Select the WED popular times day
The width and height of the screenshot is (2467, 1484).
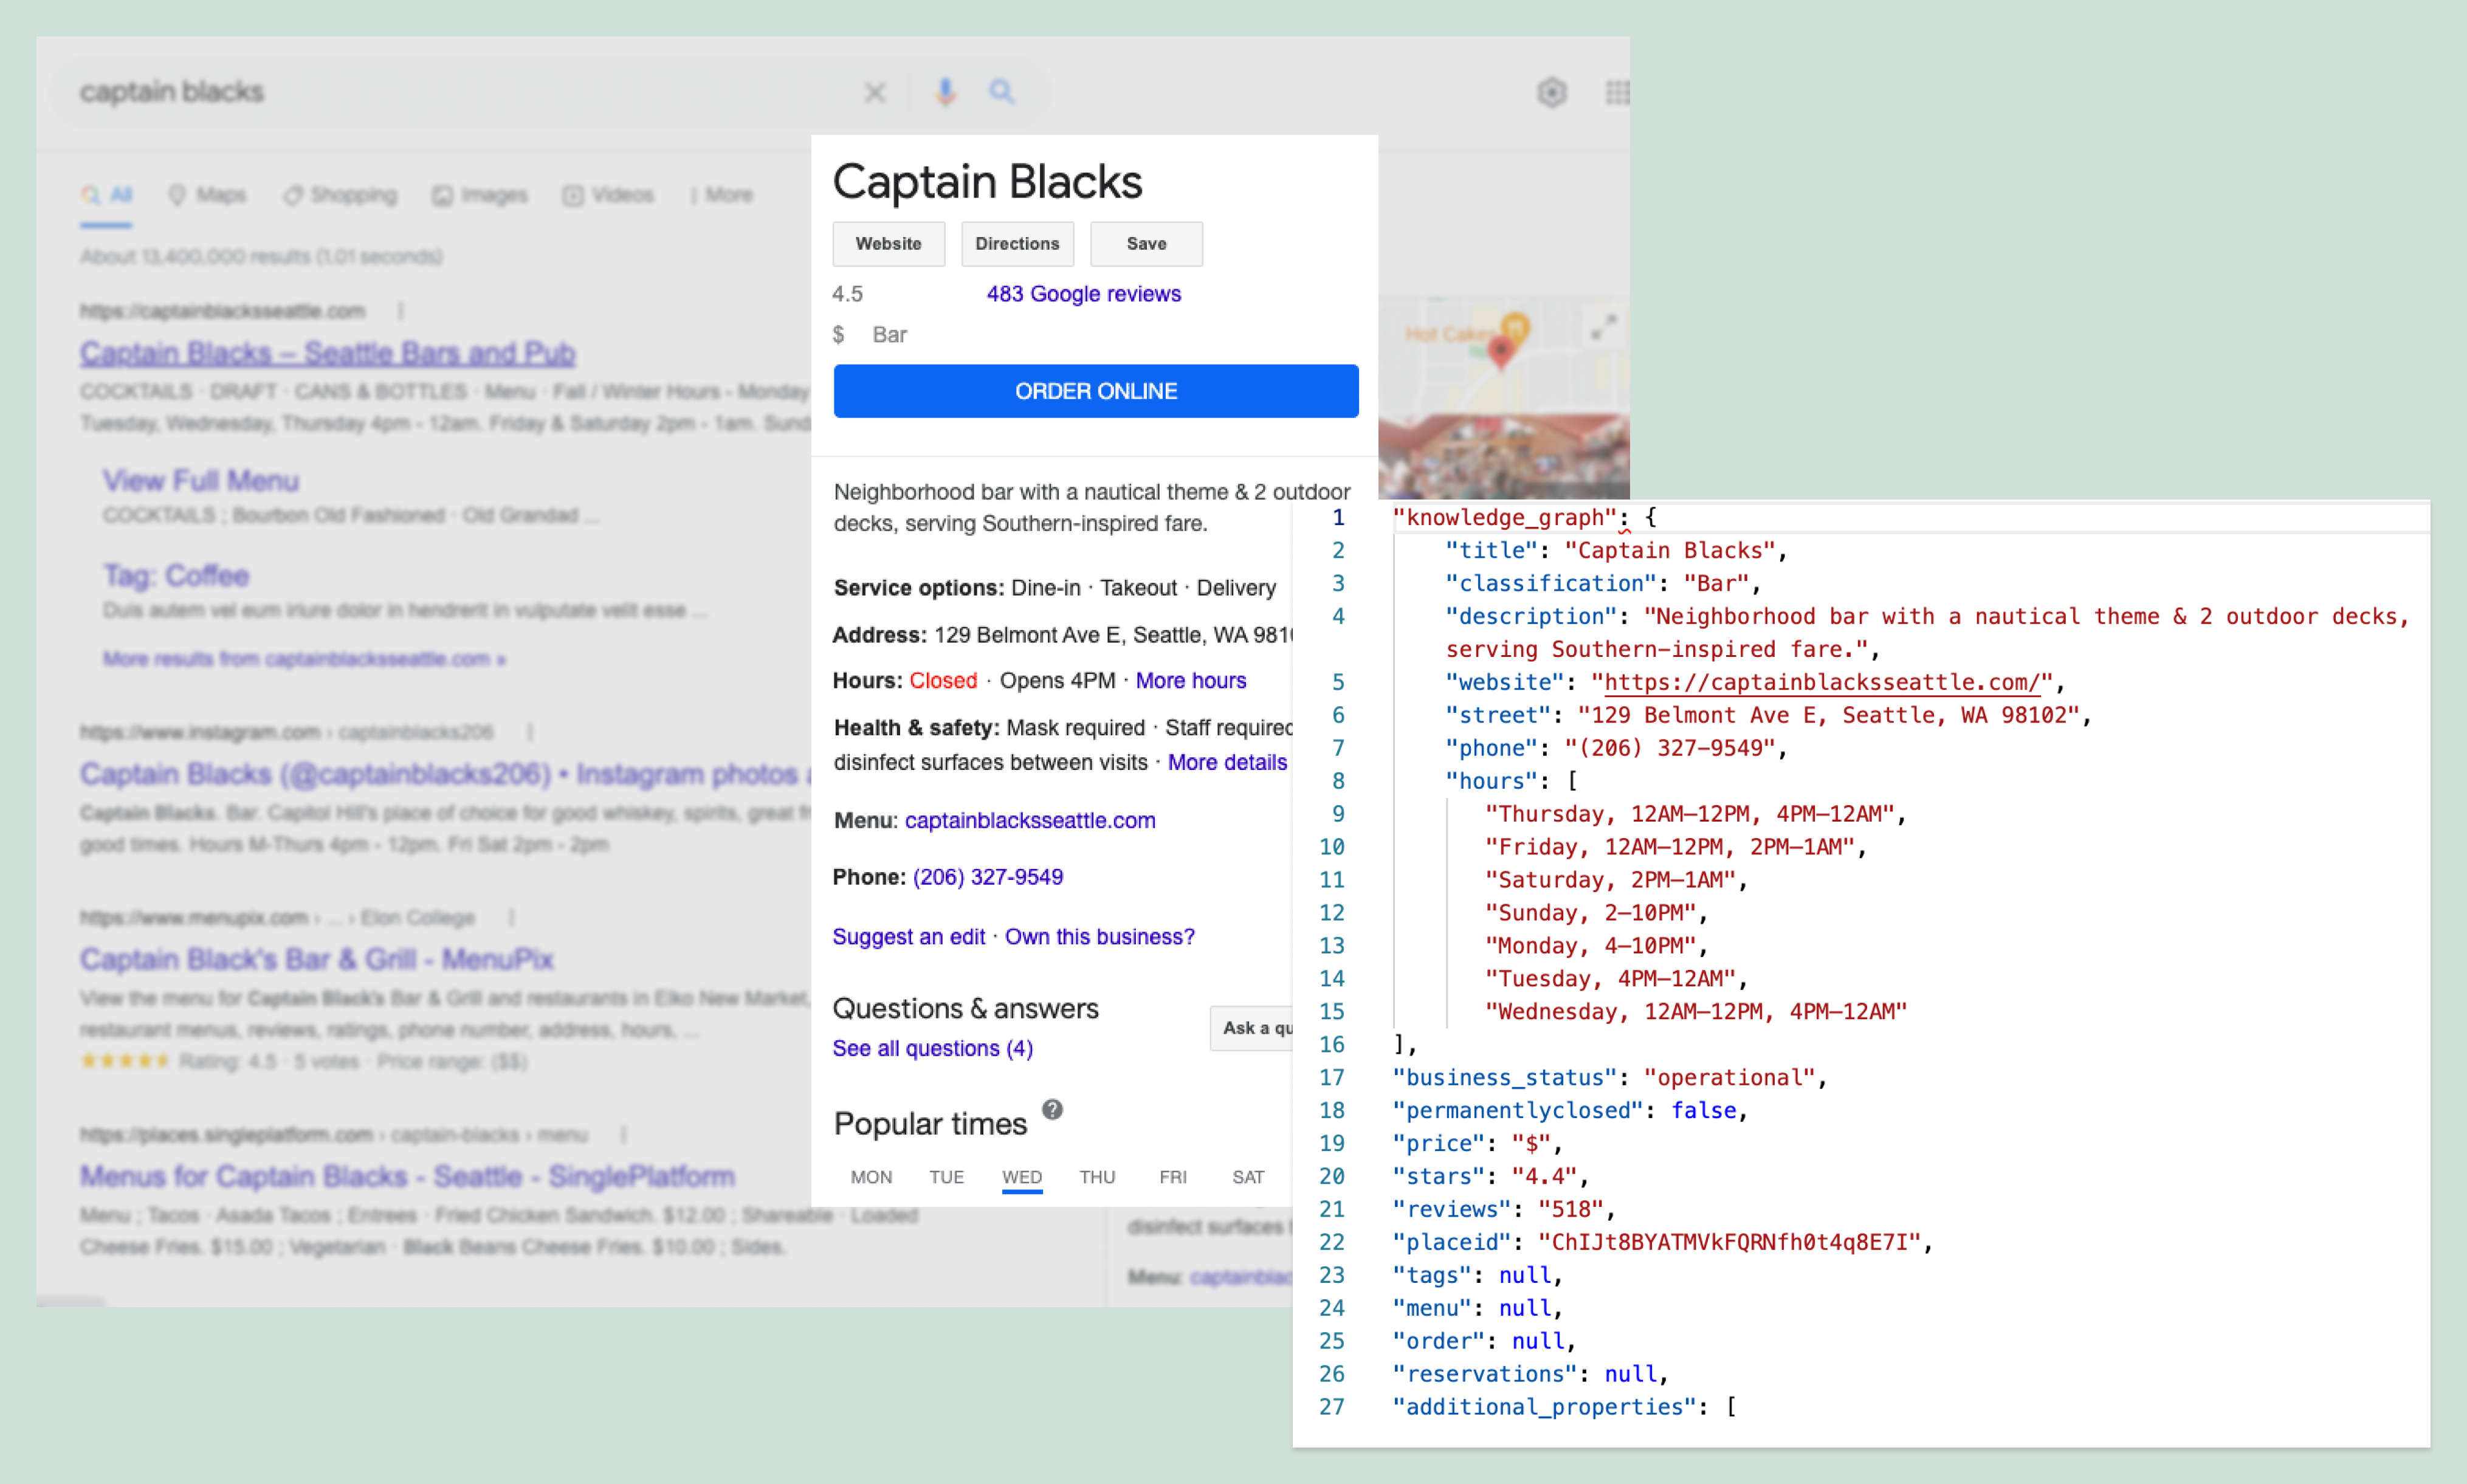[1021, 1177]
